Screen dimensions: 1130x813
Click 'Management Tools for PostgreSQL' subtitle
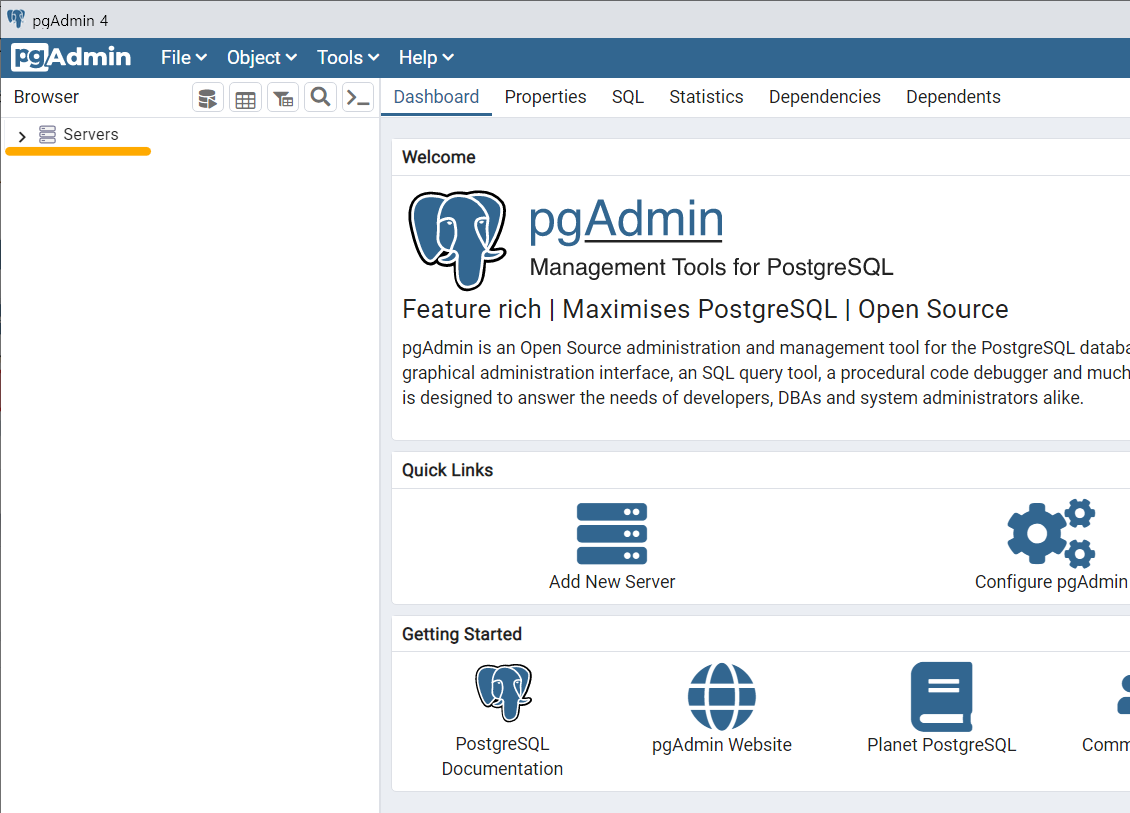(x=711, y=267)
